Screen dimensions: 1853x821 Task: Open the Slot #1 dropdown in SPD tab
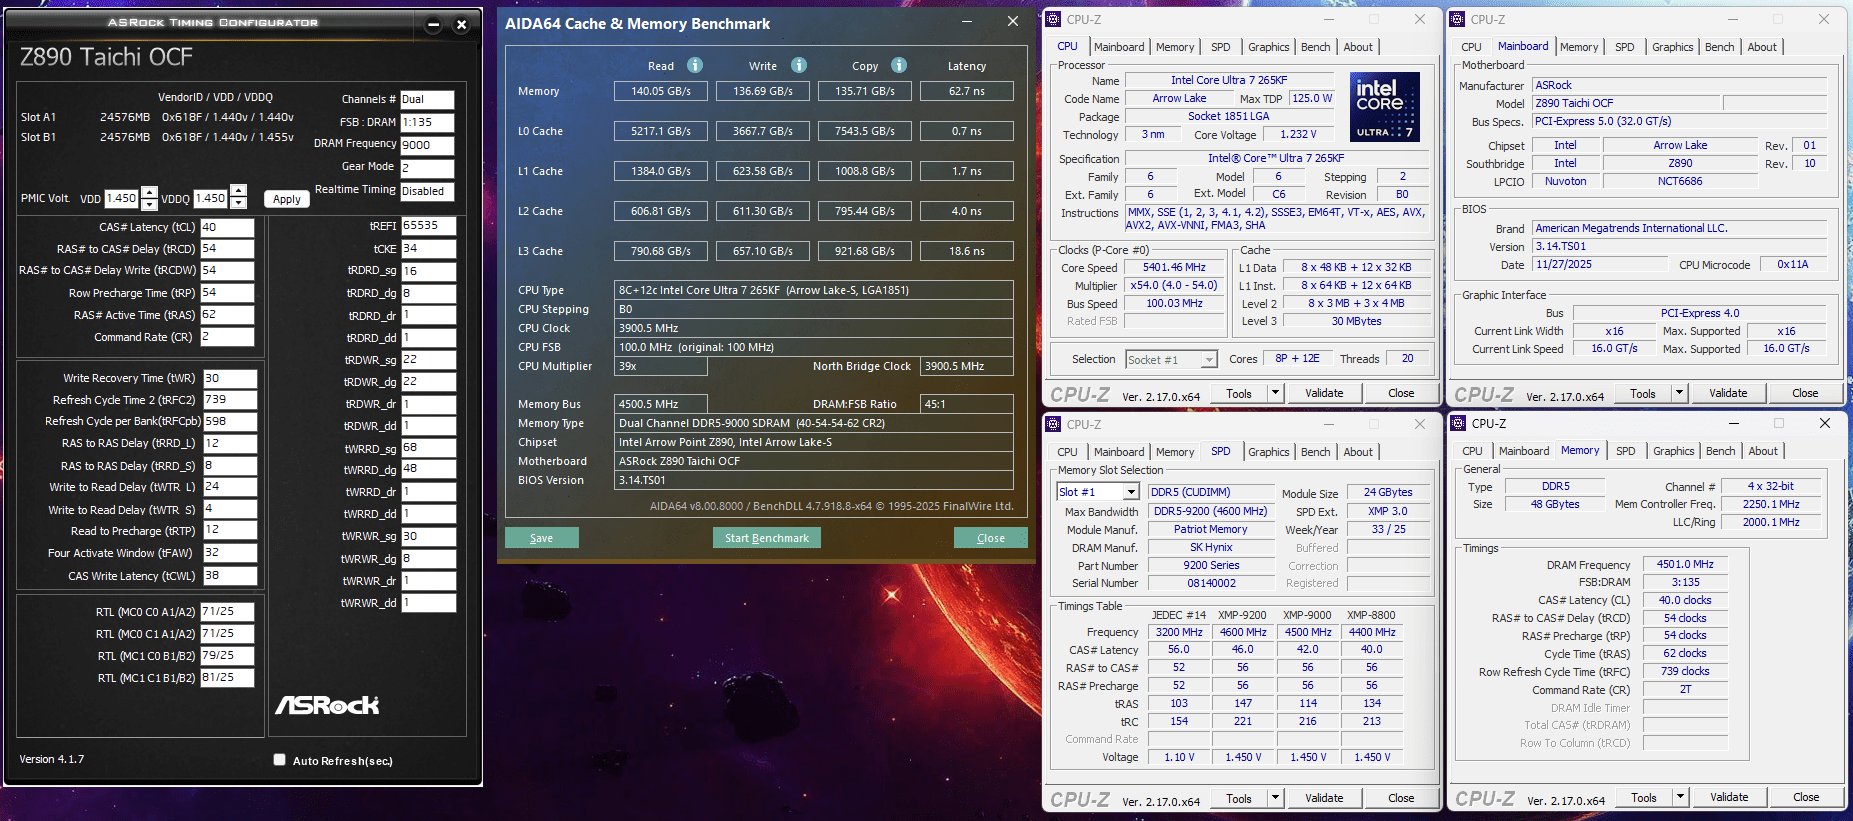point(1131,492)
